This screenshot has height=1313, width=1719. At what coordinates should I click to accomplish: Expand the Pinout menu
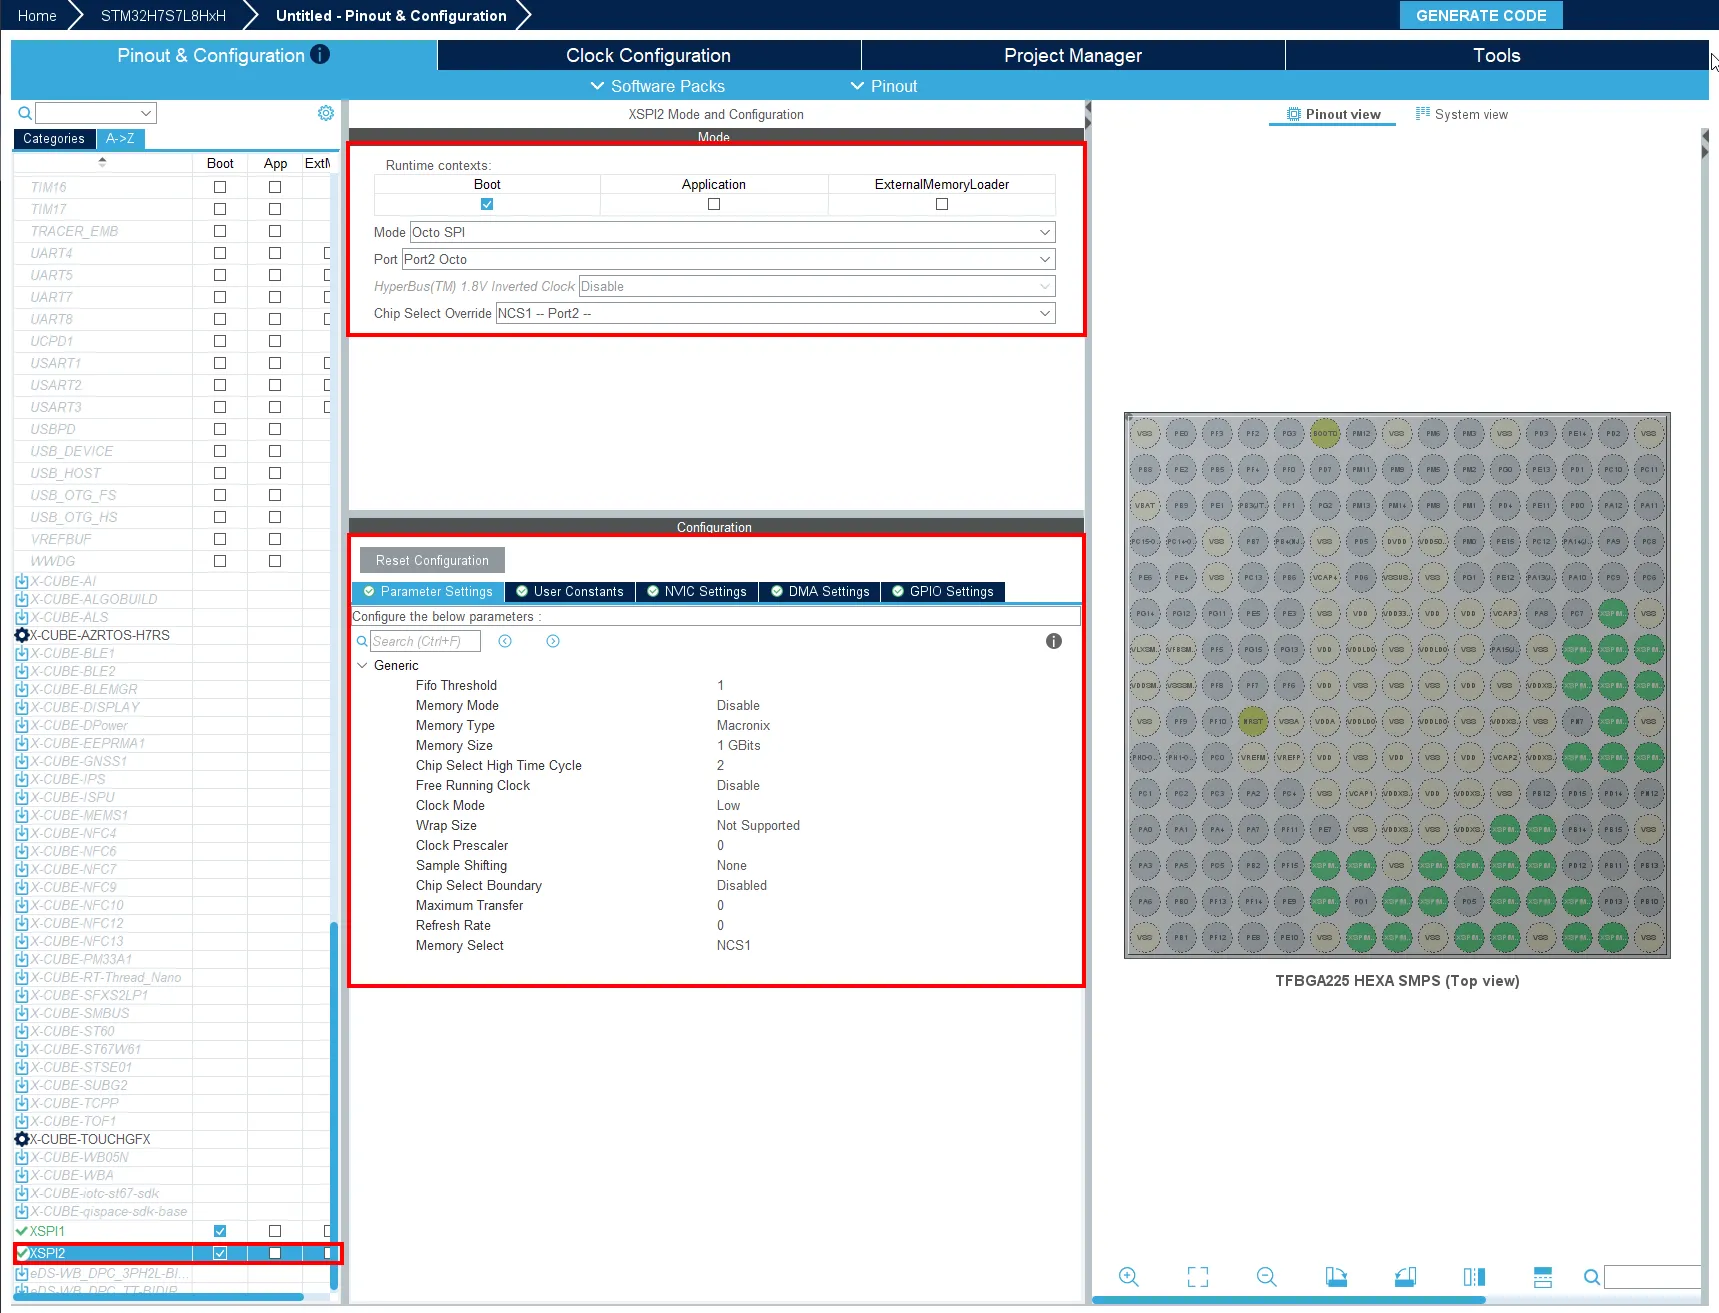(x=884, y=86)
